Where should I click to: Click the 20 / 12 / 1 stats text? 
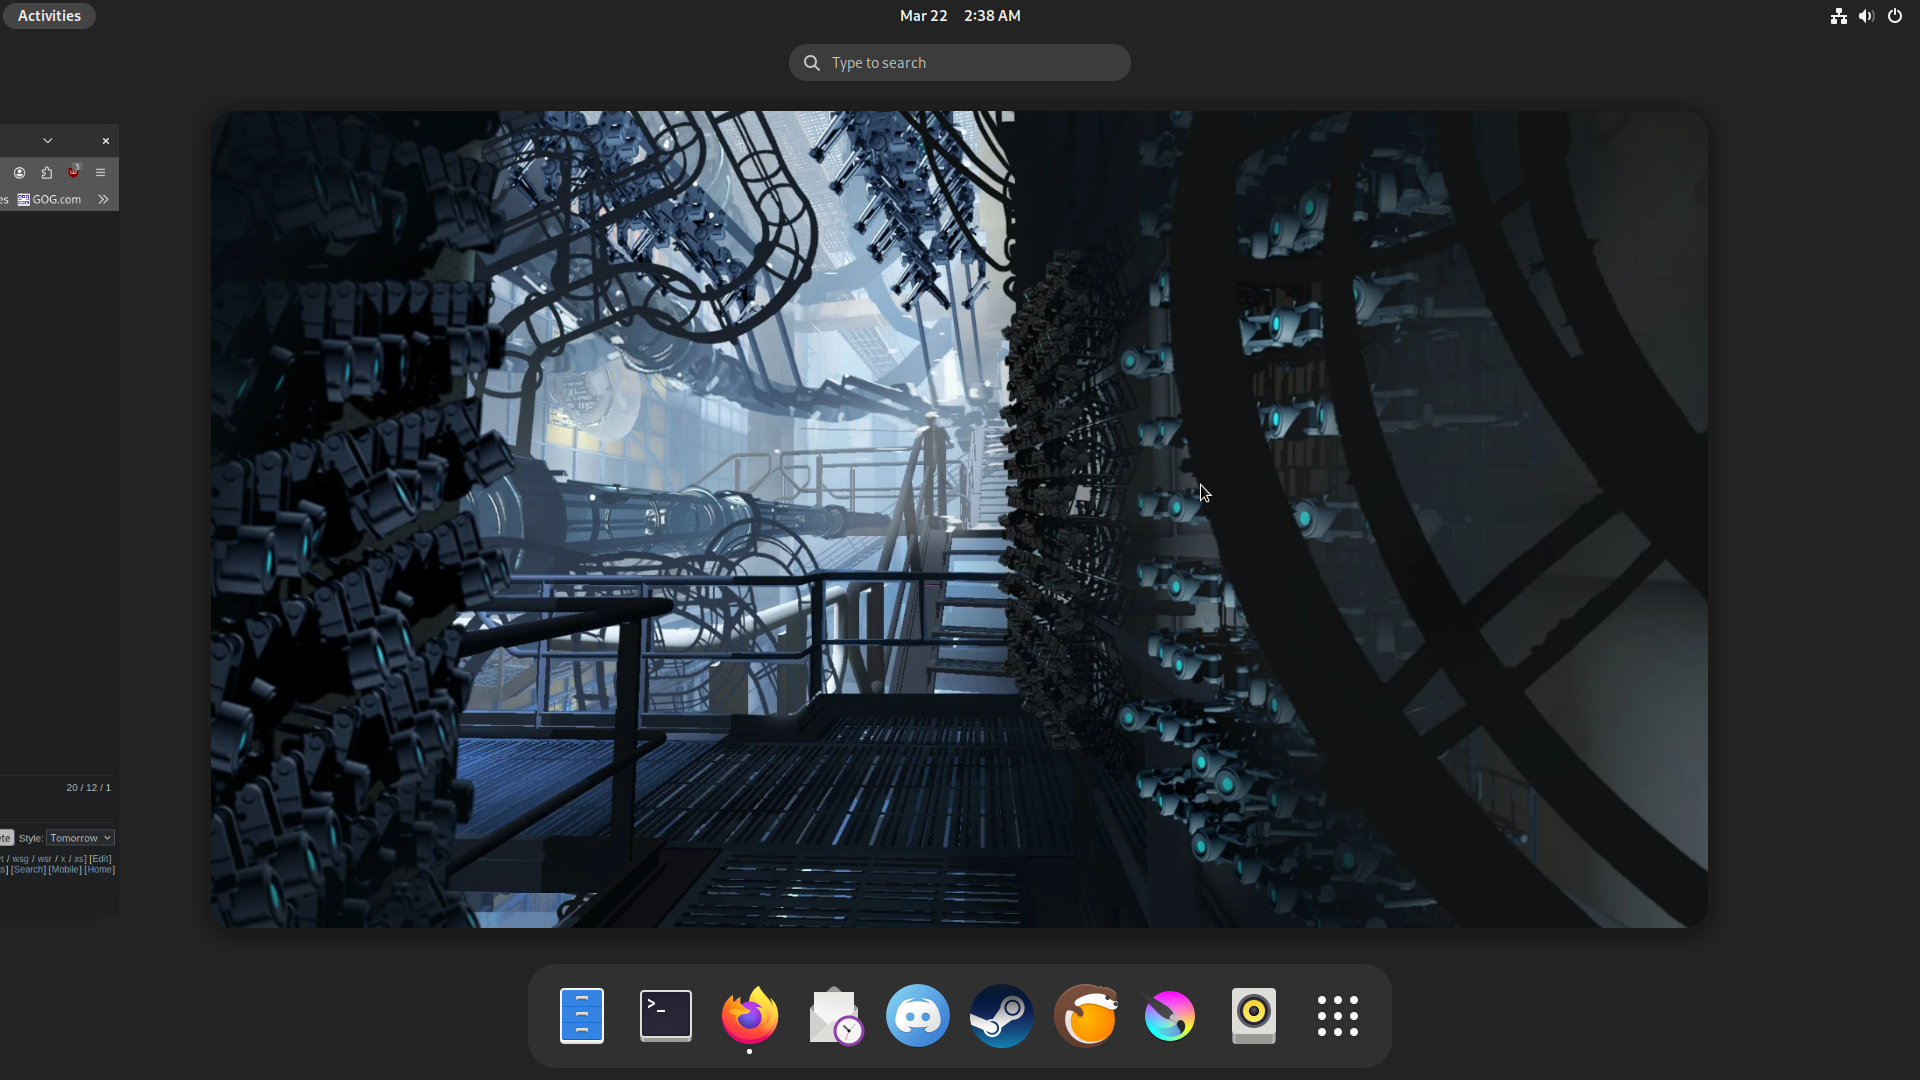(88, 788)
